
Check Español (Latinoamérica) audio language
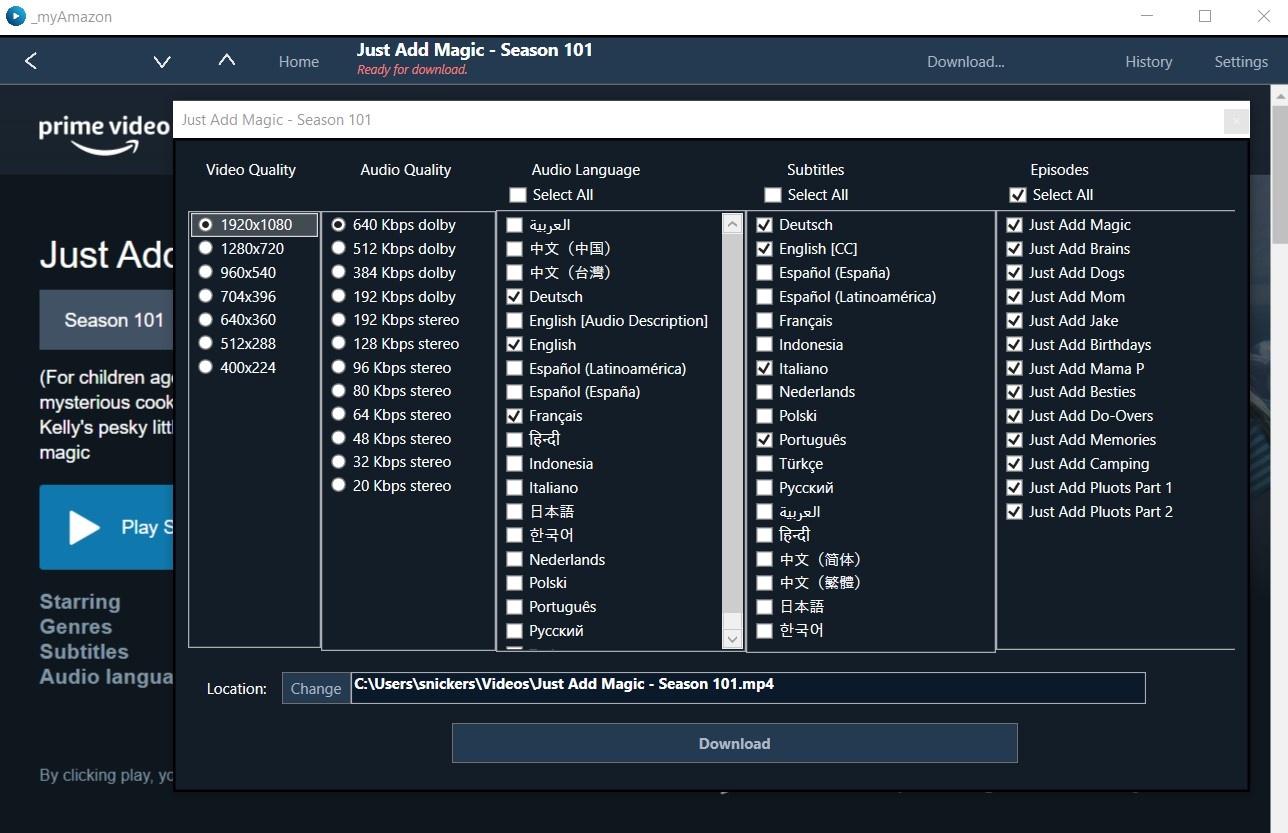(514, 369)
